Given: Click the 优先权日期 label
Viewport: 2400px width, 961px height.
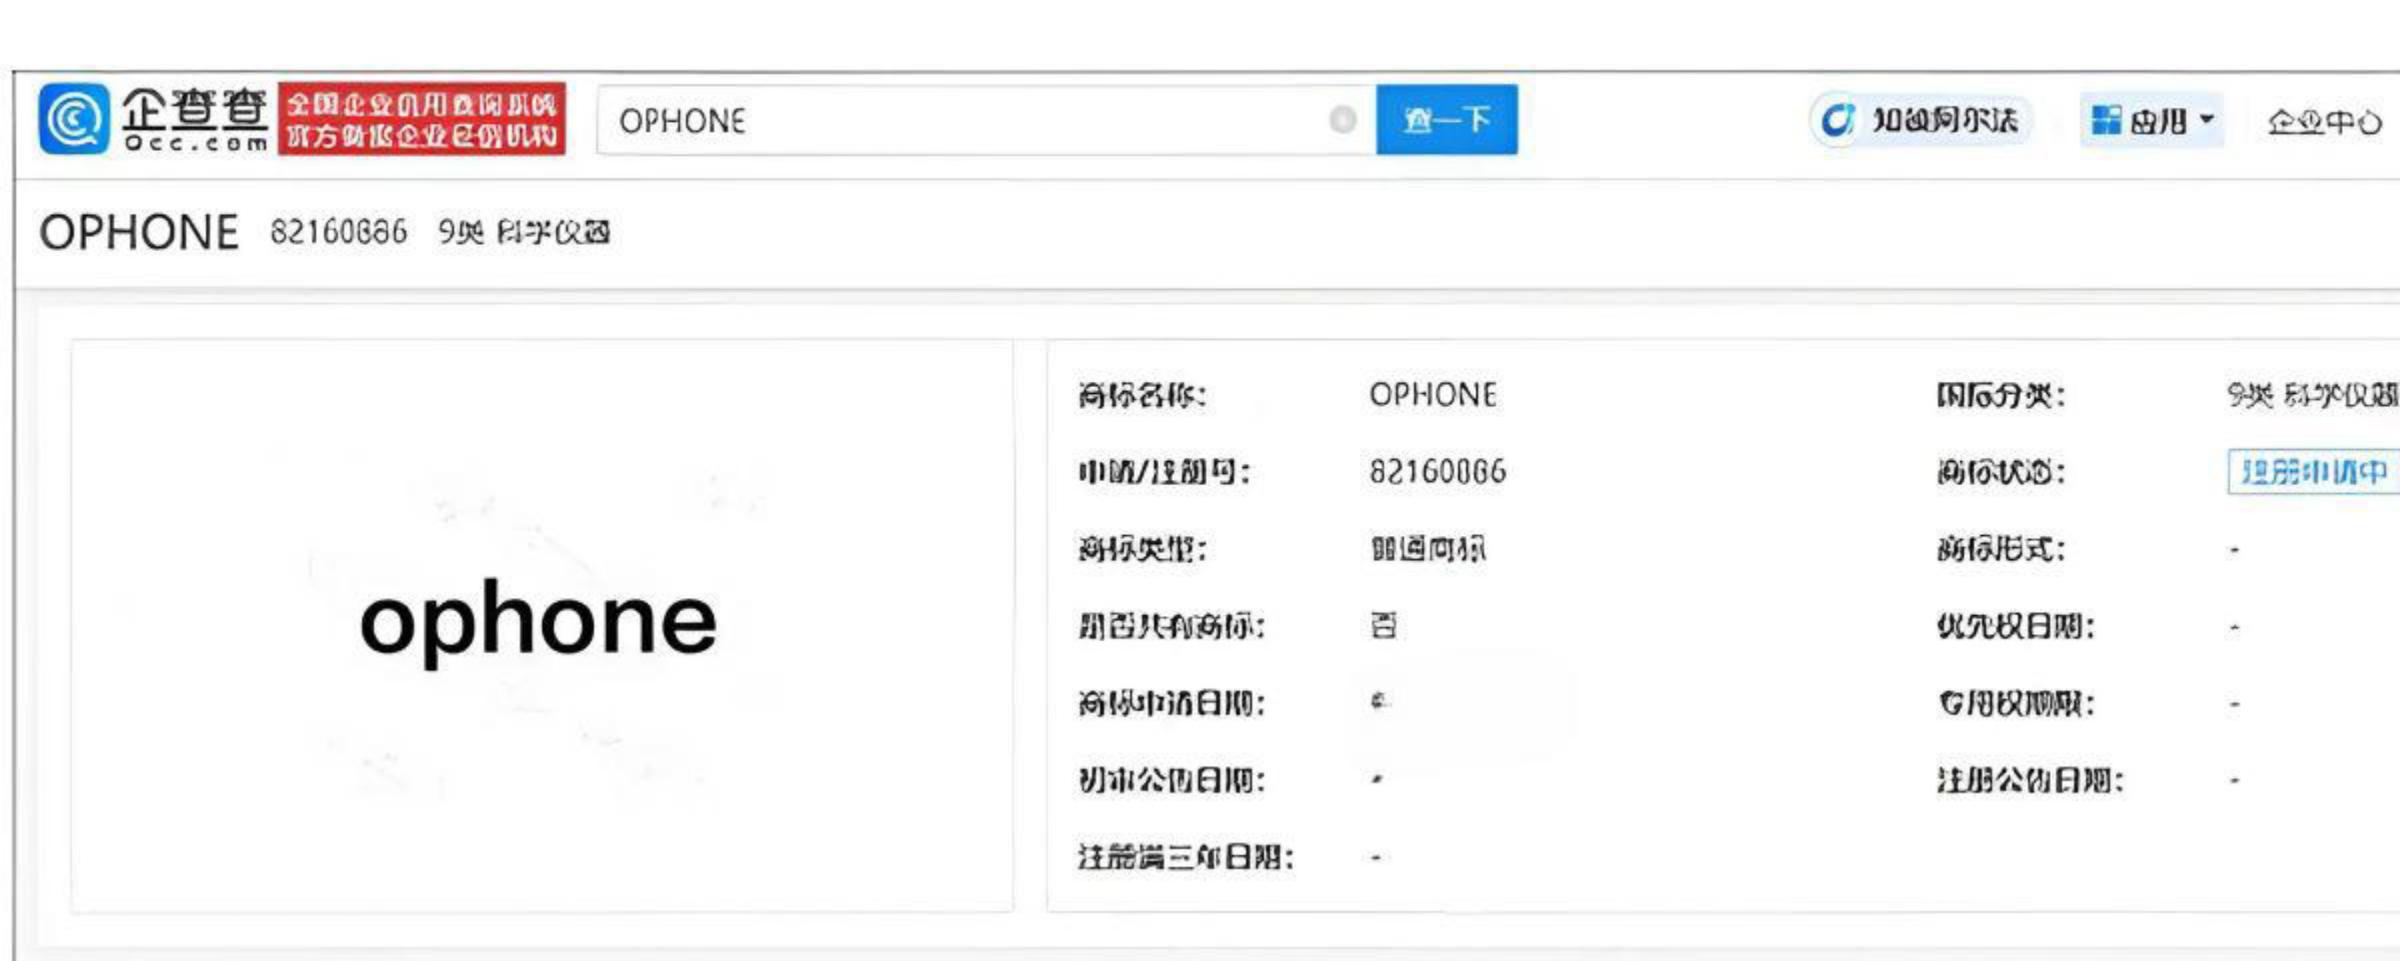Looking at the screenshot, I should coord(2015,626).
